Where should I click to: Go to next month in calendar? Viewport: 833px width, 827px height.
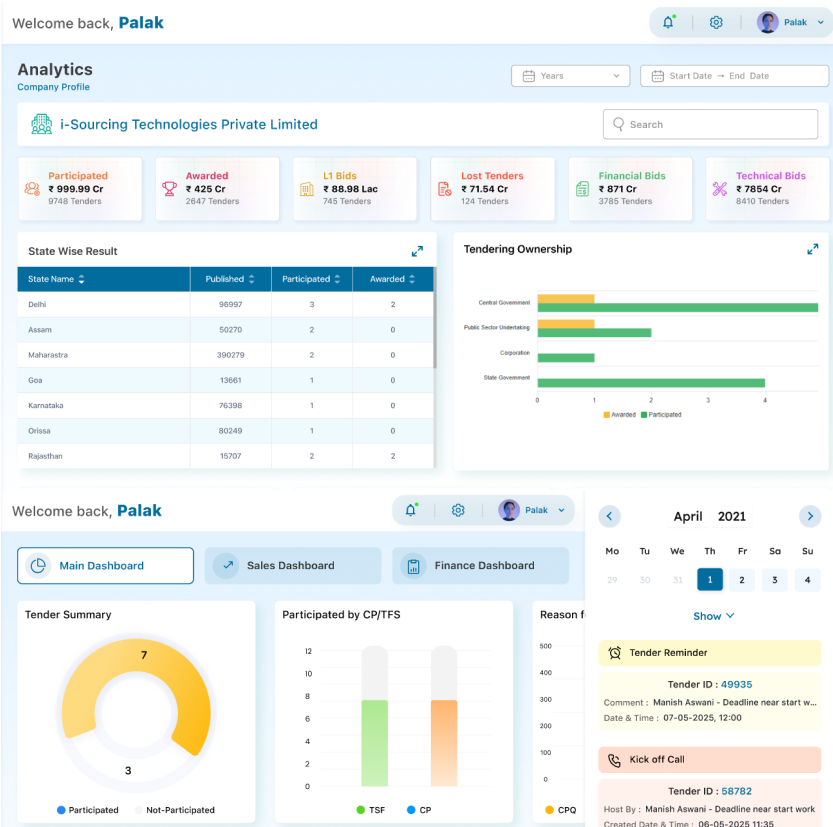pos(809,516)
